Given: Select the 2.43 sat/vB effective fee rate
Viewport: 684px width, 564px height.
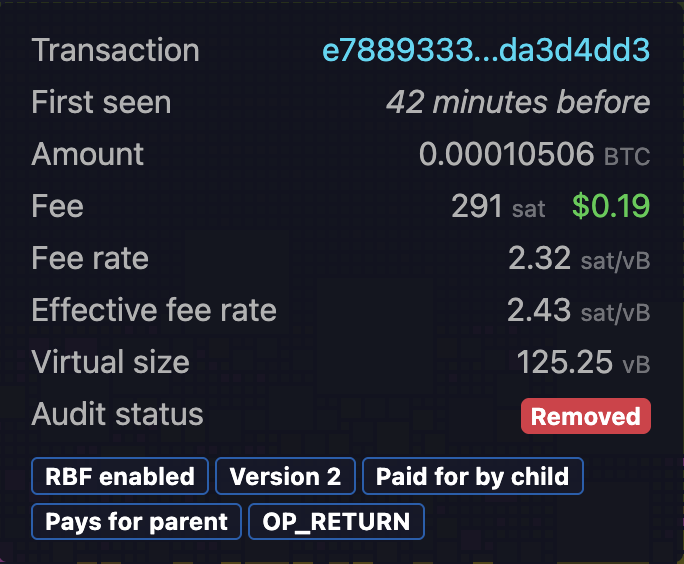Looking at the screenshot, I should (578, 310).
